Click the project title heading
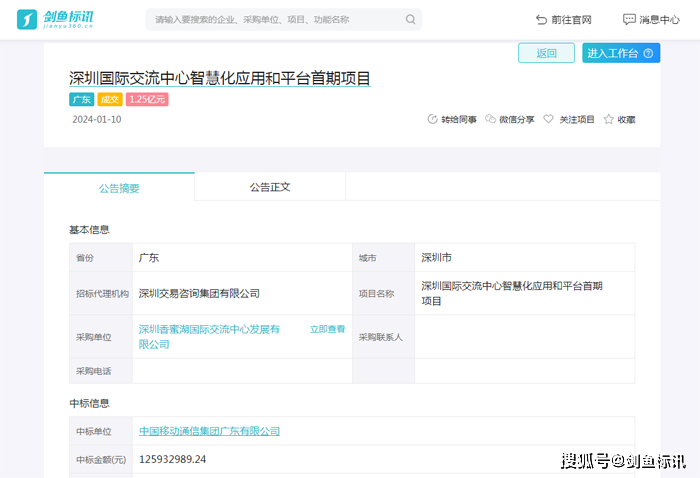Screen dimensions: 700x478 tap(220, 78)
